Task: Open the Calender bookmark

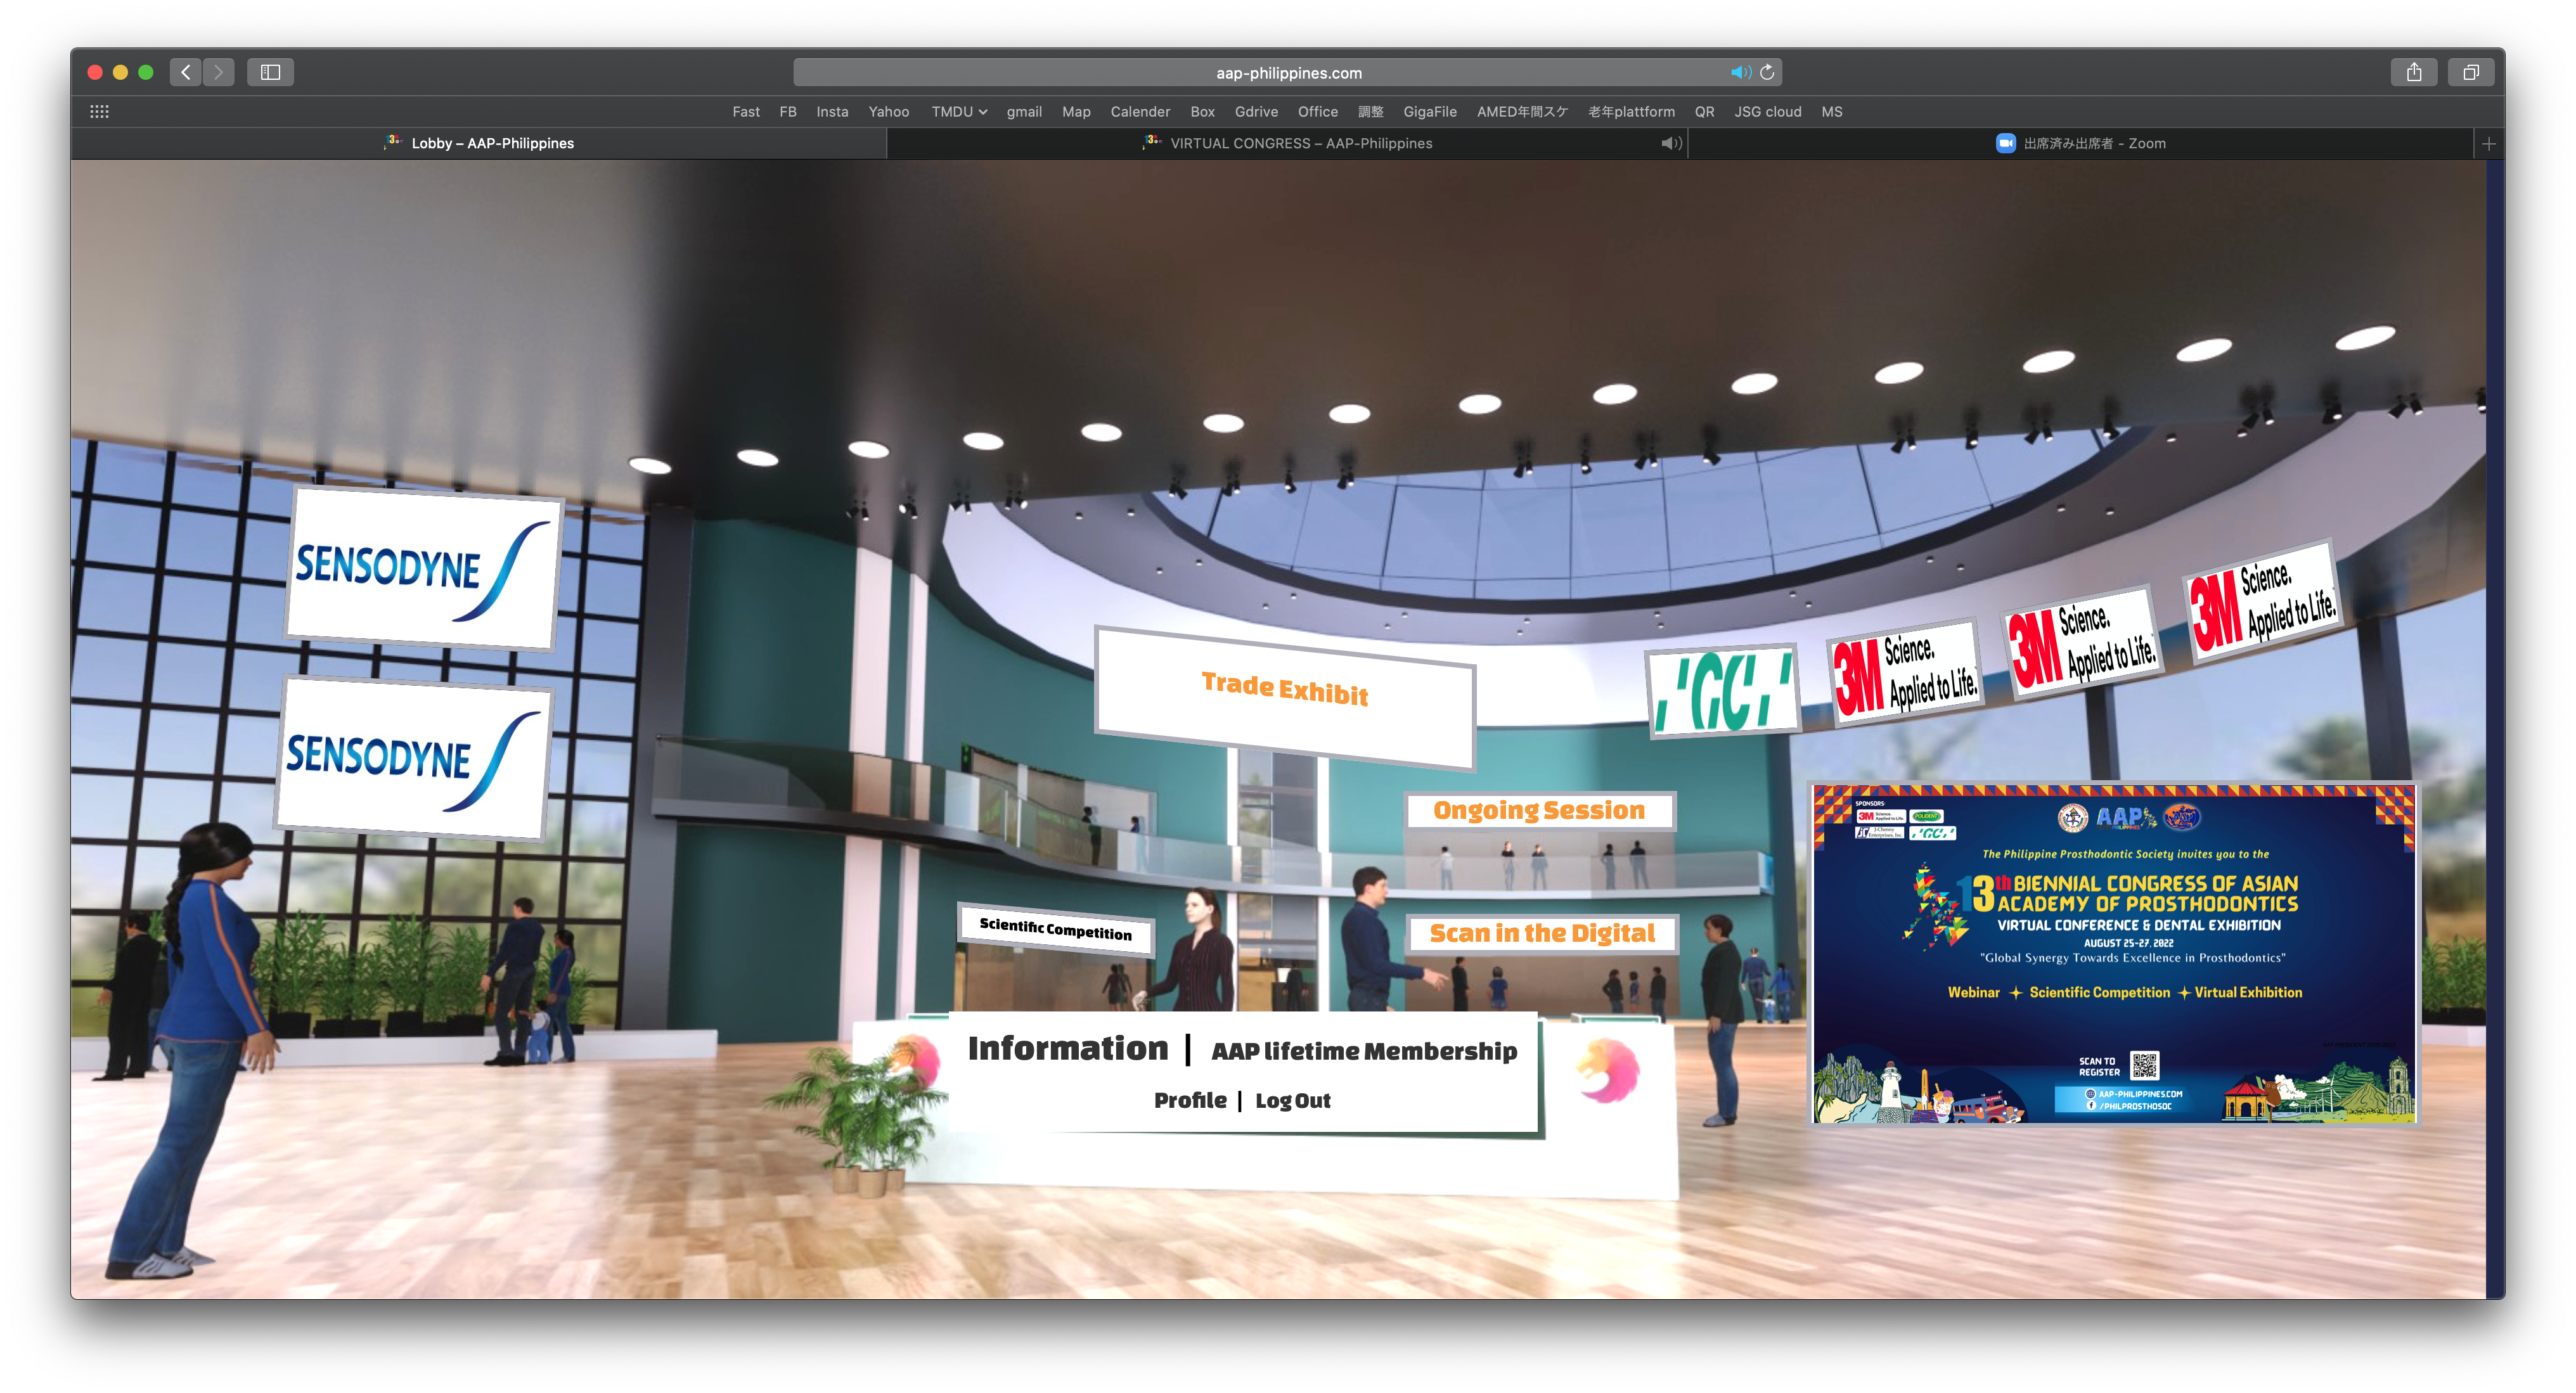Action: click(1140, 112)
